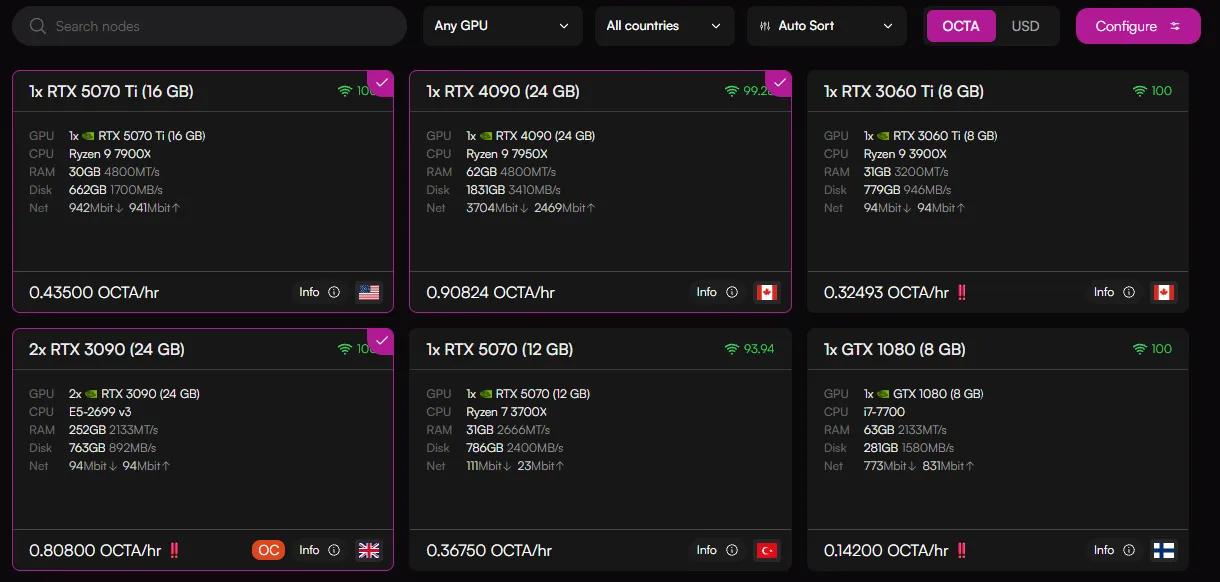
Task: Open Info for the RTX 5070 (12 GB) node
Action: point(717,550)
